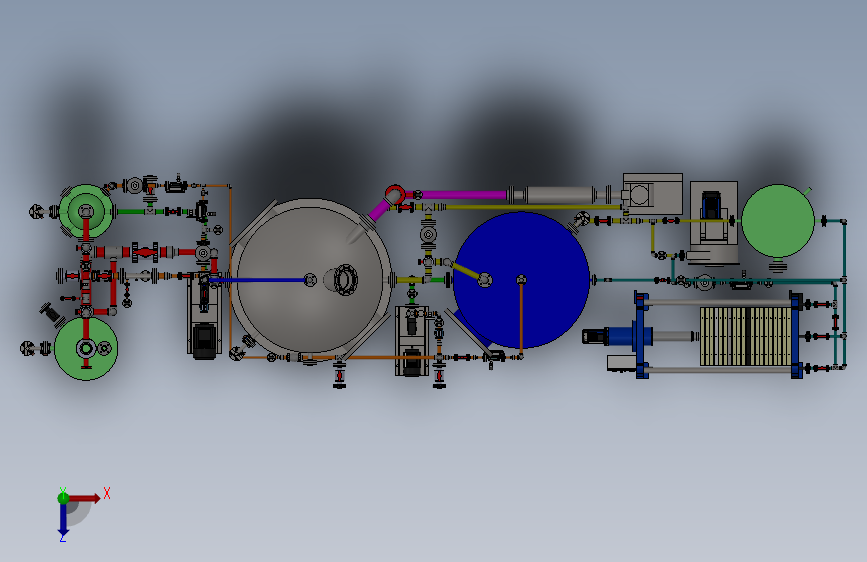Select the lower-left green tank
Viewport: 867px width, 562px height.
pyautogui.click(x=86, y=348)
